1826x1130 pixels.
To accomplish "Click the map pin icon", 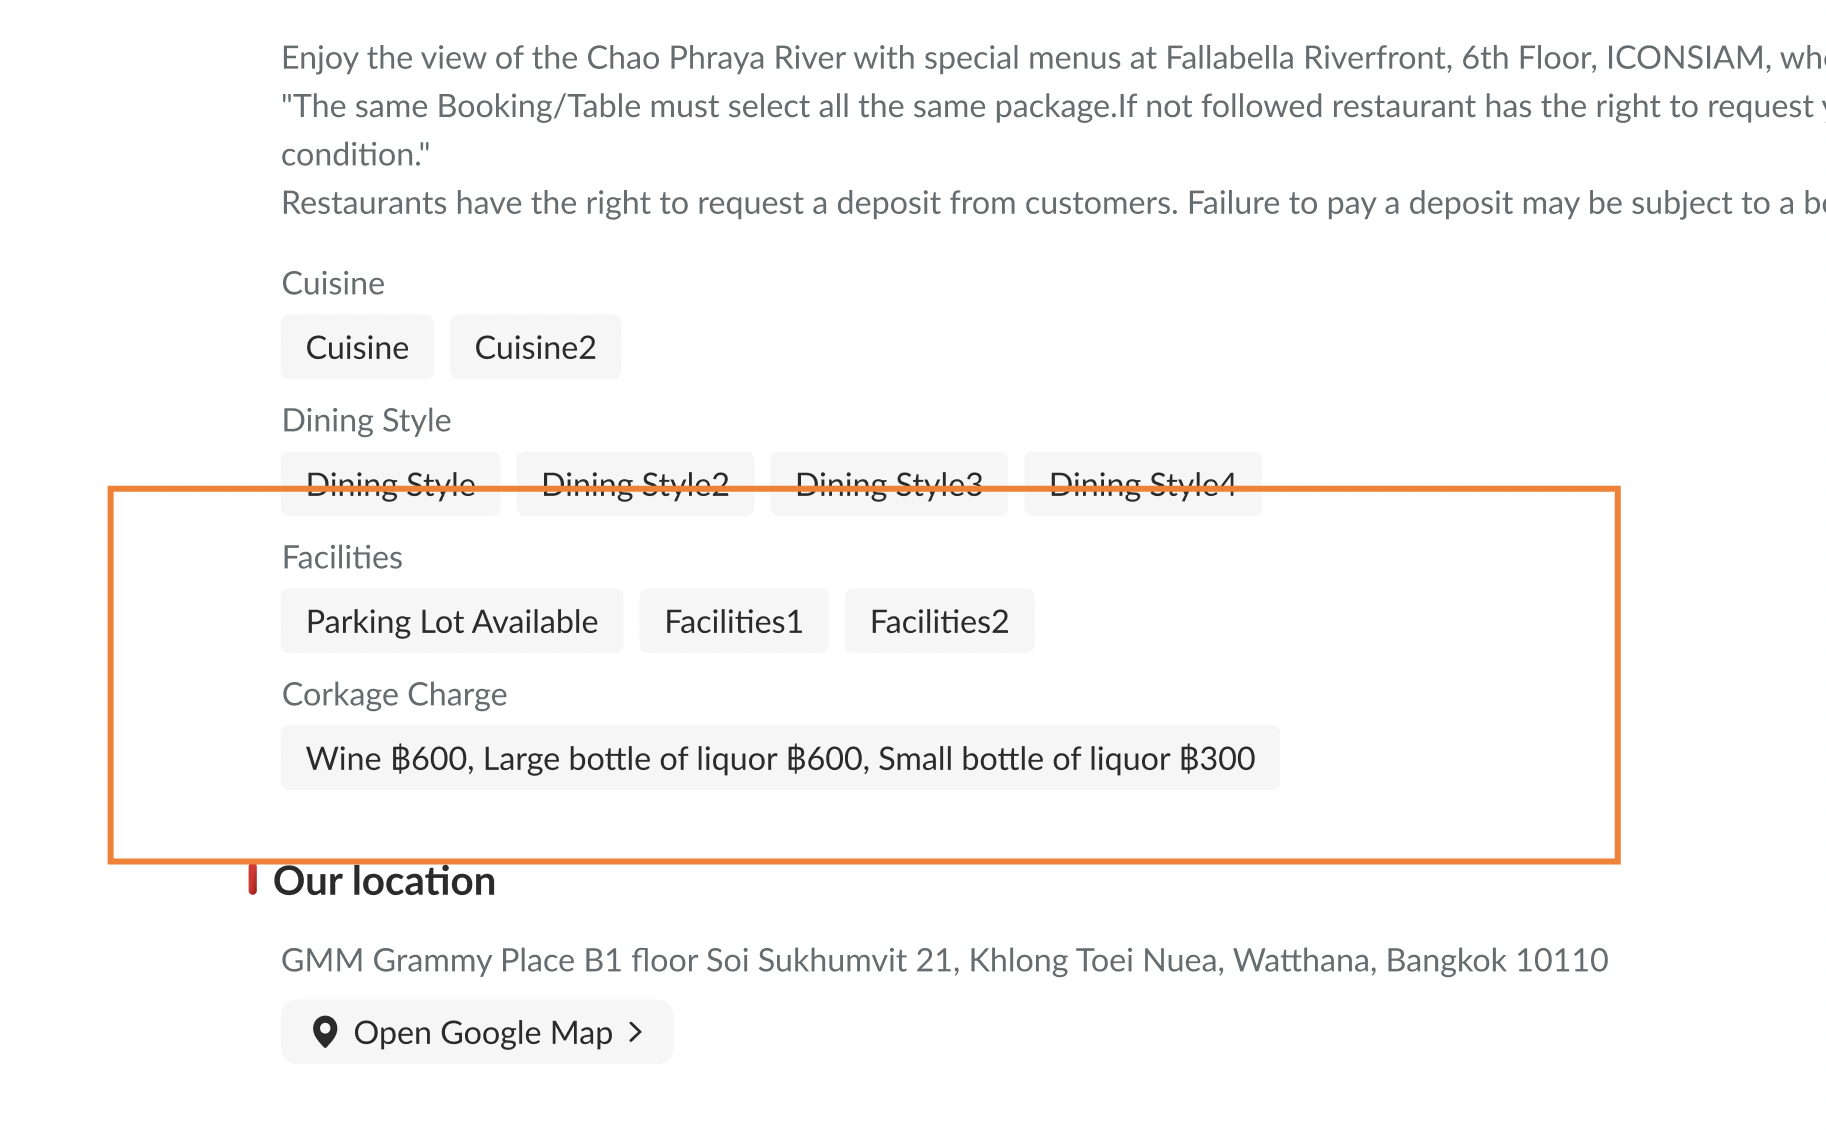I will (324, 1032).
